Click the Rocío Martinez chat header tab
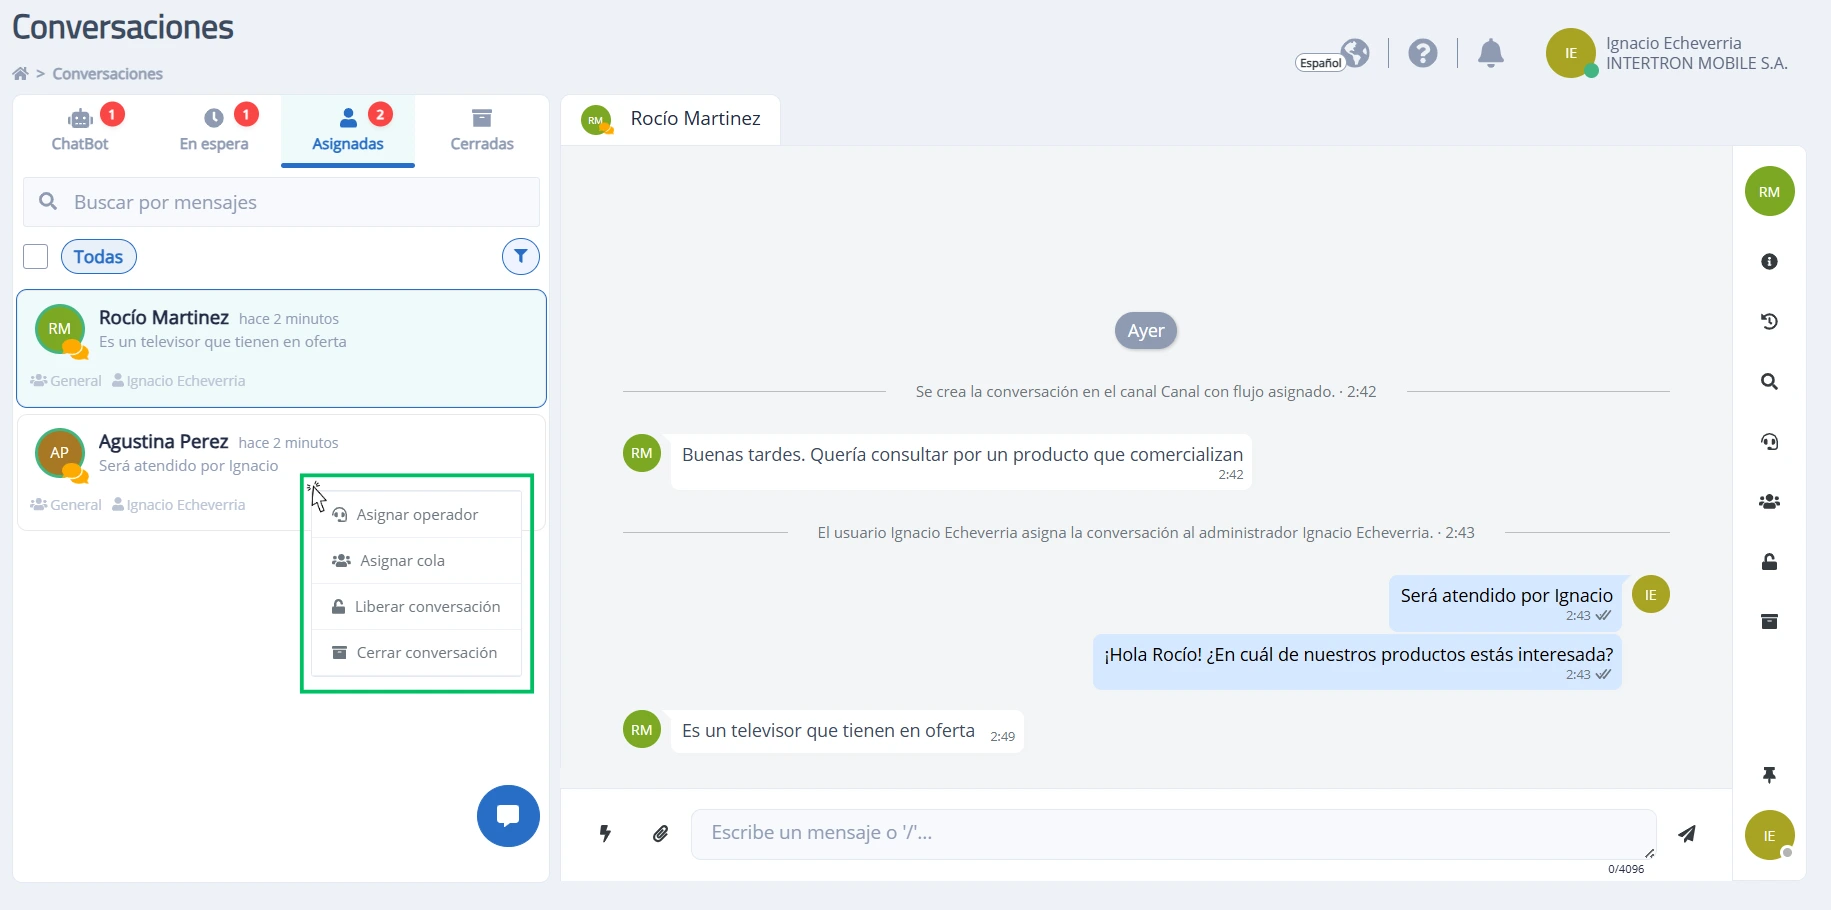Image resolution: width=1831 pixels, height=910 pixels. coord(670,120)
